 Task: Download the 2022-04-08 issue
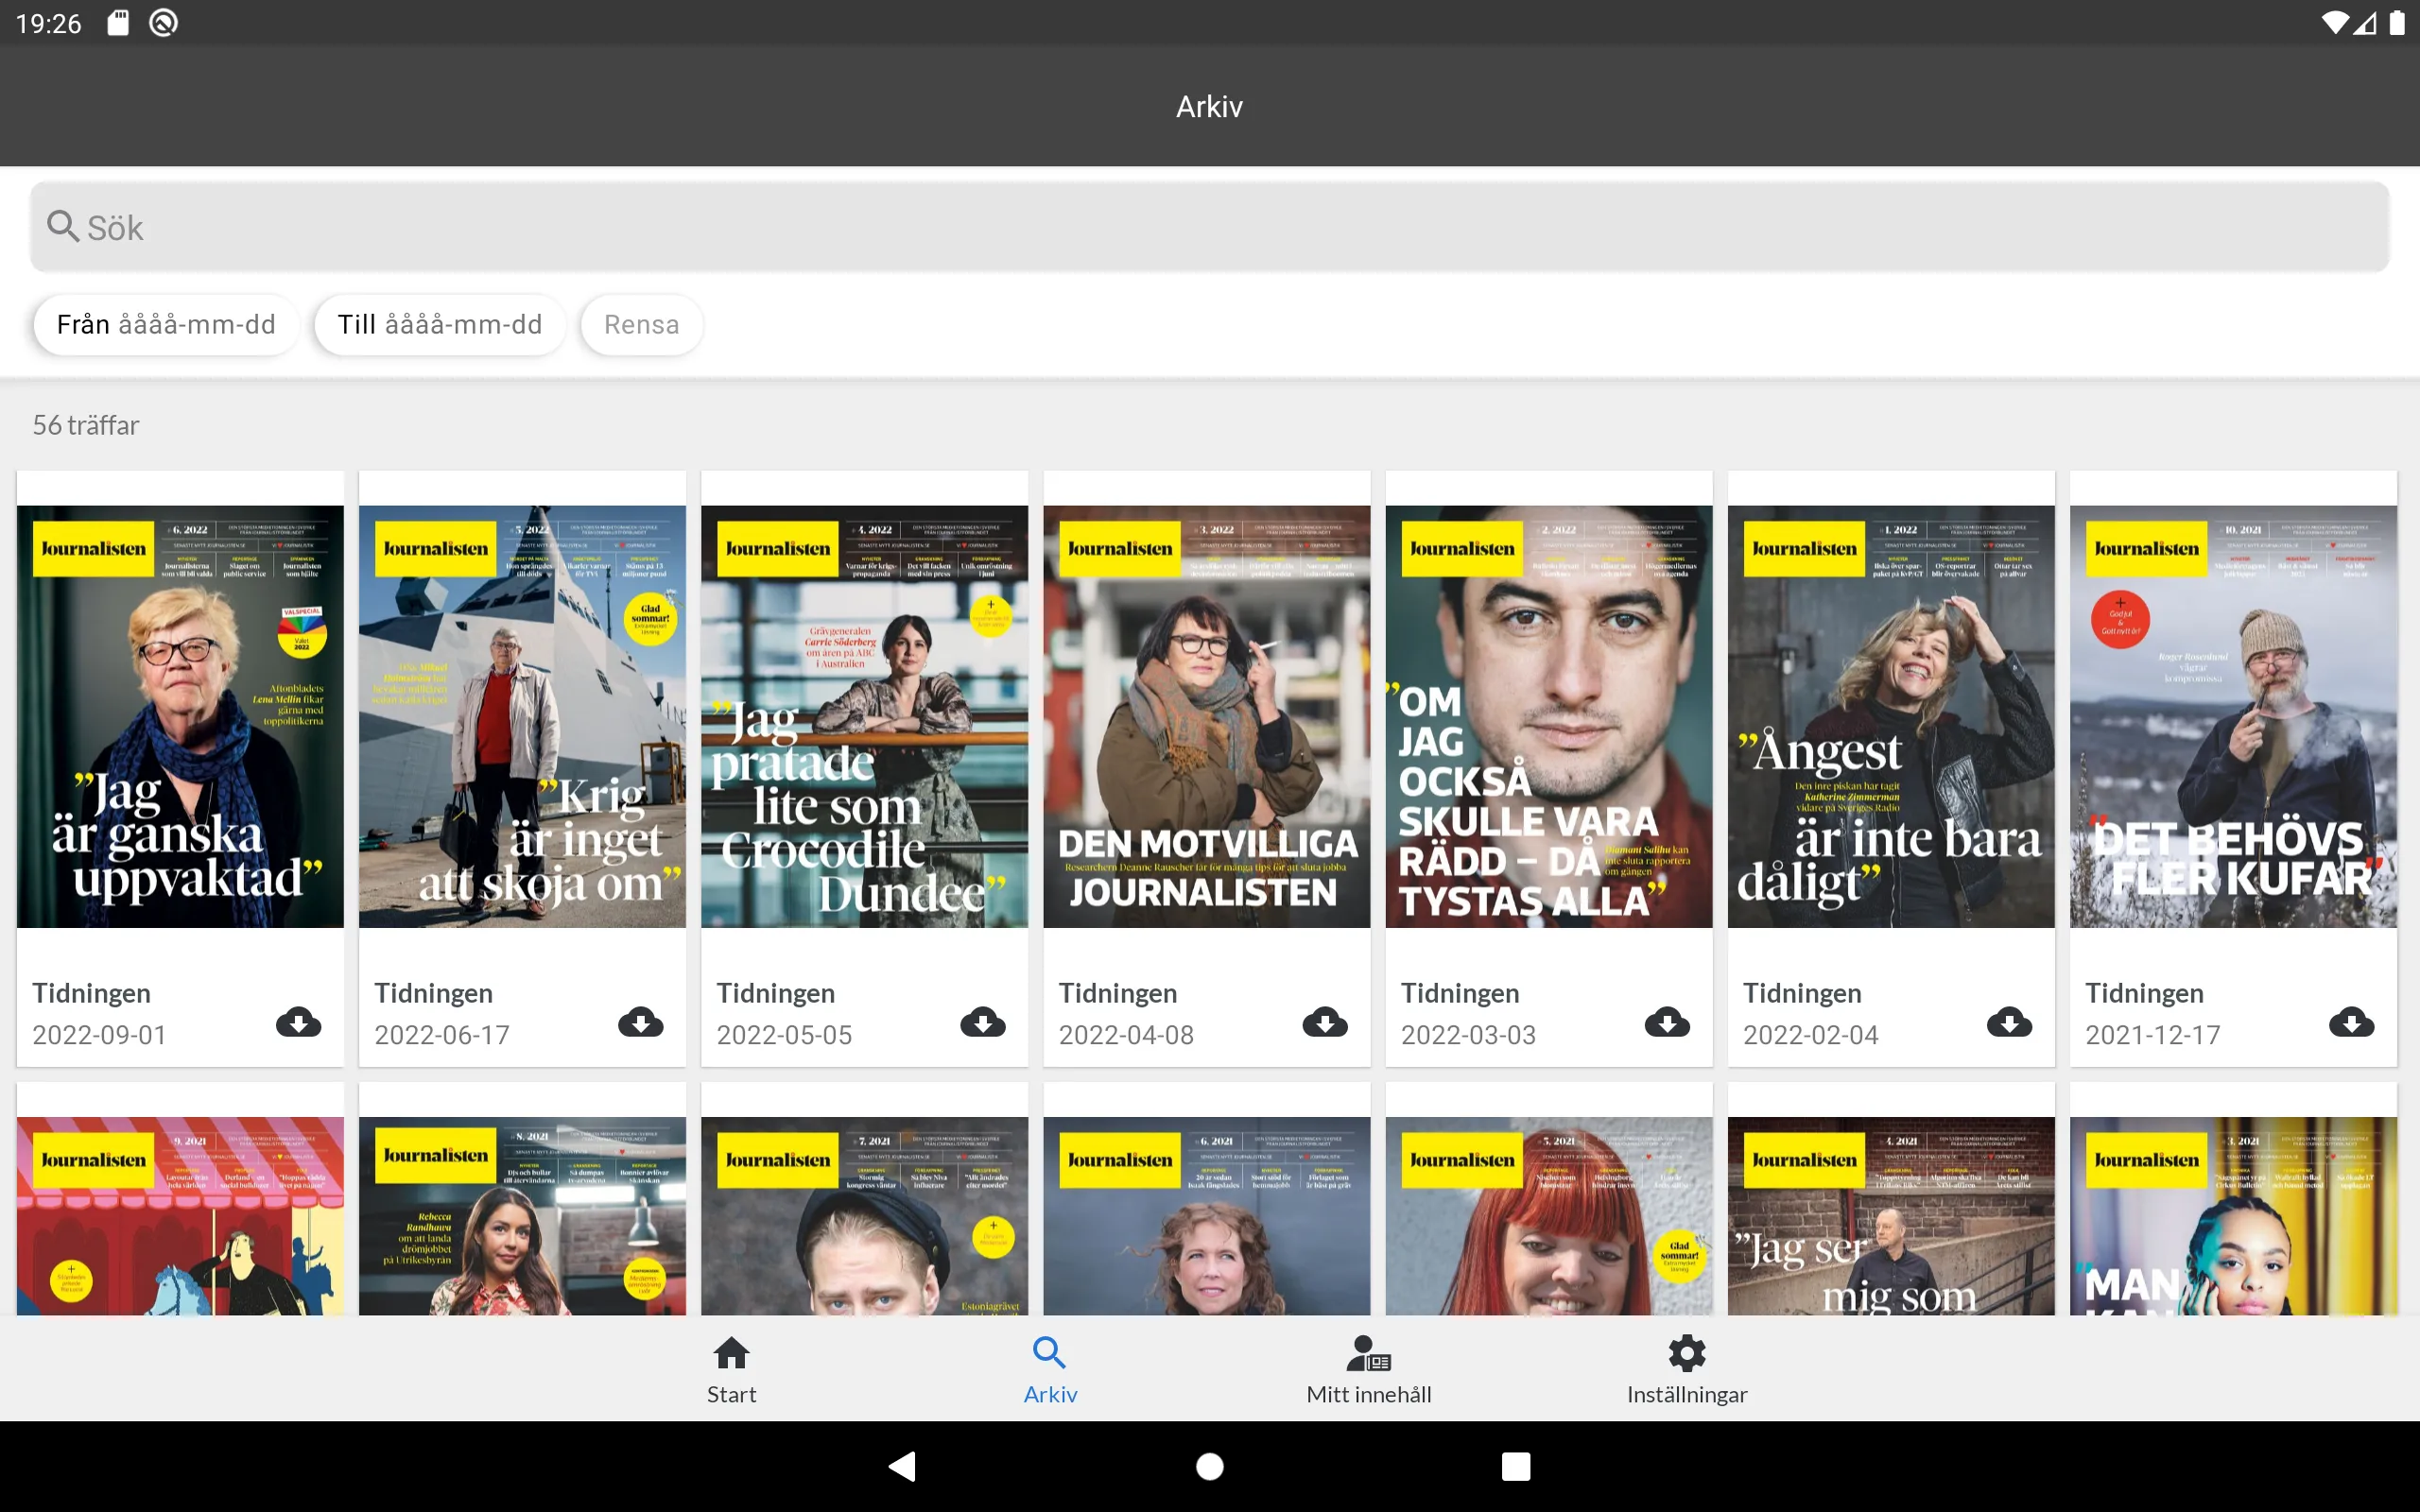1325,1022
